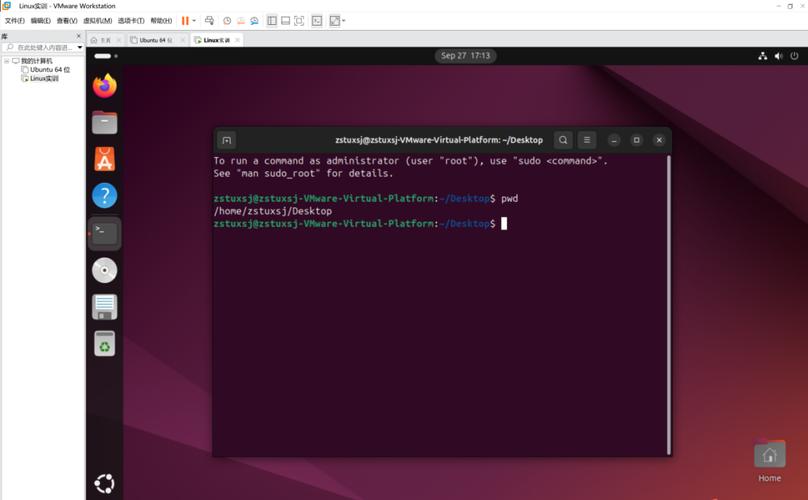Select Linux实训 in the library tree
Image resolution: width=808 pixels, height=500 pixels.
coord(44,78)
